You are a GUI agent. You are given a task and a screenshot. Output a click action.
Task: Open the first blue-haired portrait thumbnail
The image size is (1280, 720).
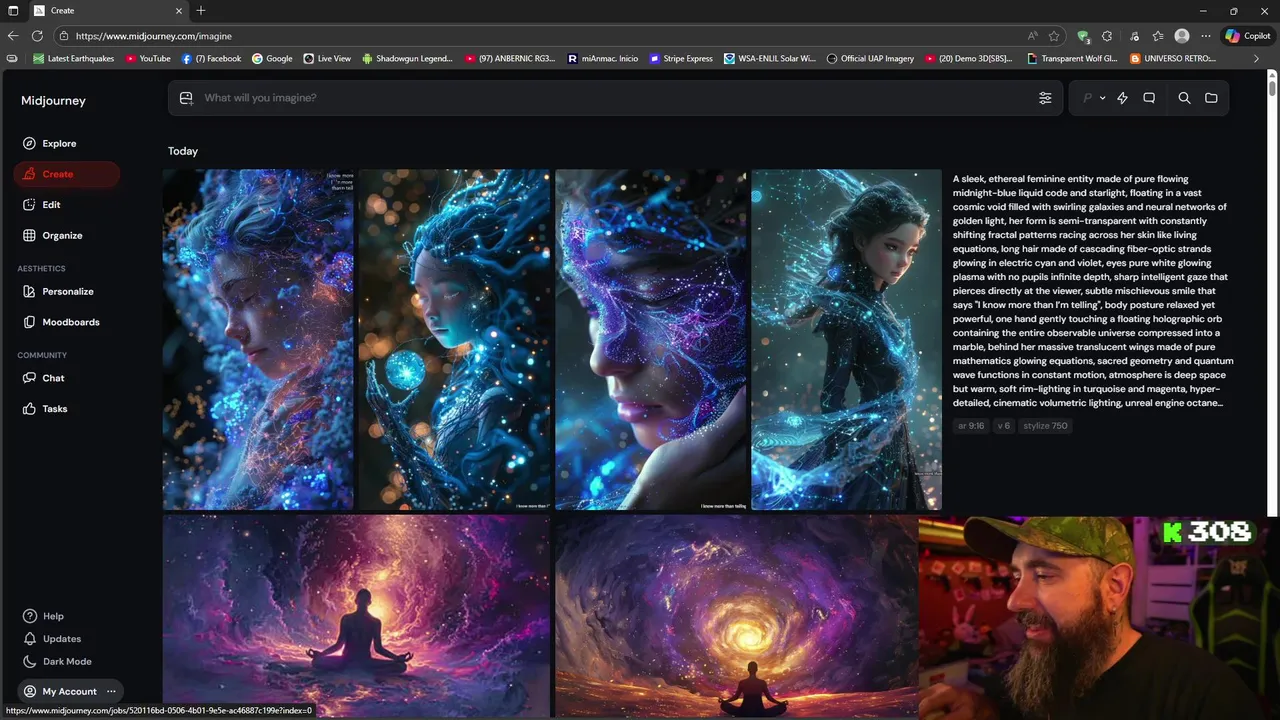pyautogui.click(x=258, y=339)
